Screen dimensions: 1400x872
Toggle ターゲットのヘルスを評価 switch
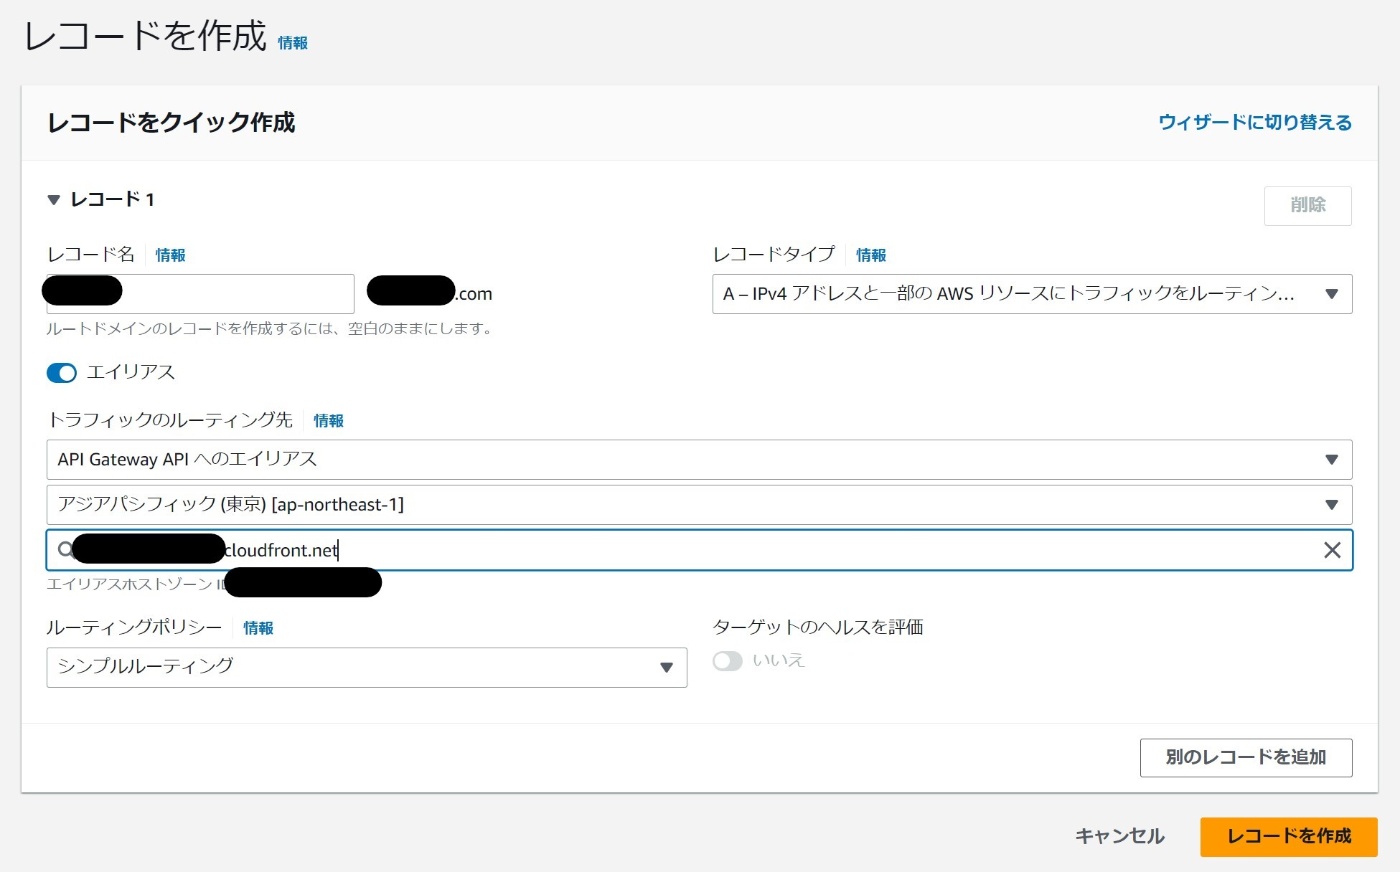point(727,661)
